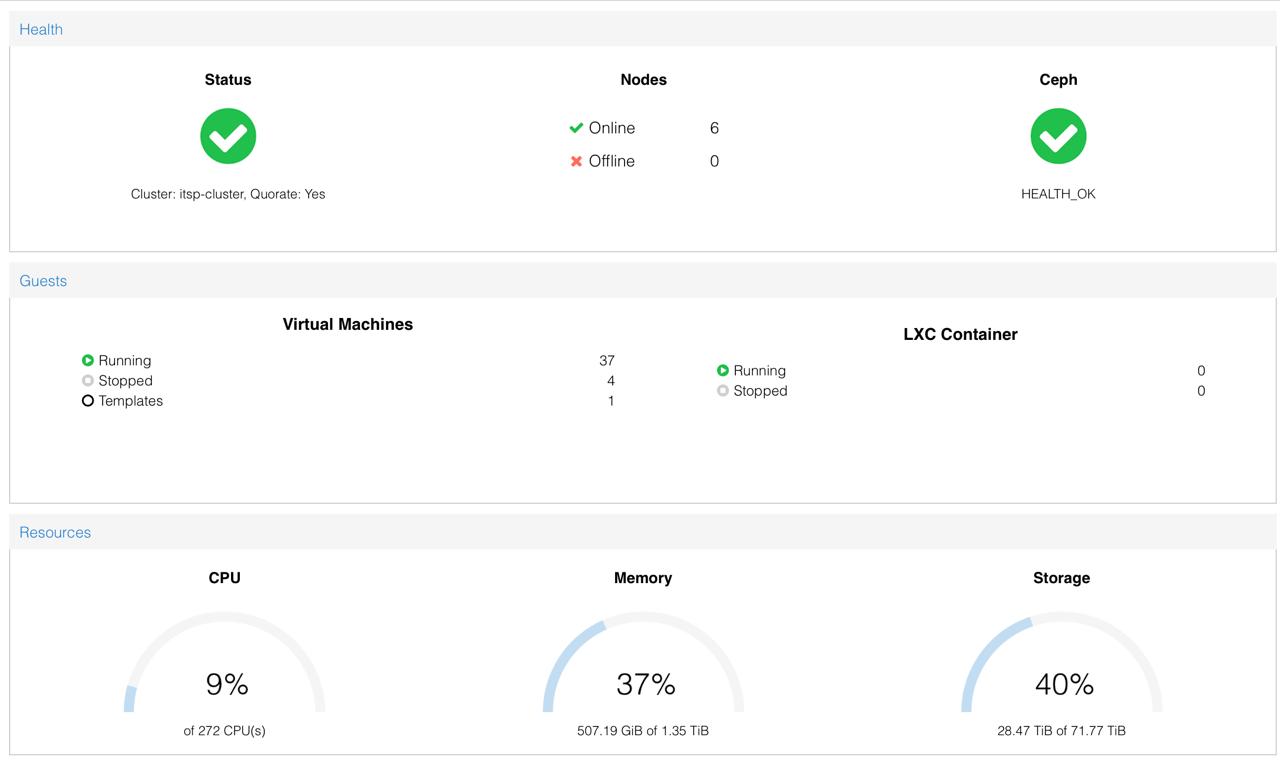Click the Health panel header
Viewport: 1280px width, 765px height.
click(643, 29)
